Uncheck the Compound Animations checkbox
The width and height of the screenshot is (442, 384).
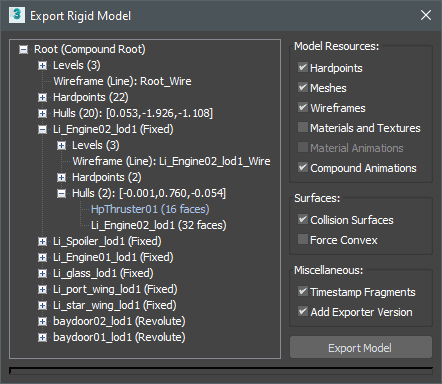303,168
